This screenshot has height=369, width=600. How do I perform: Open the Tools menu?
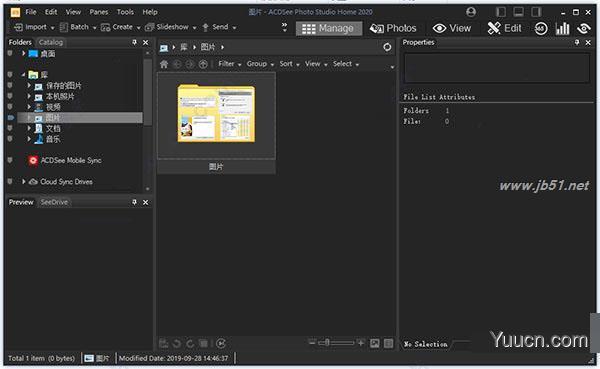click(125, 12)
